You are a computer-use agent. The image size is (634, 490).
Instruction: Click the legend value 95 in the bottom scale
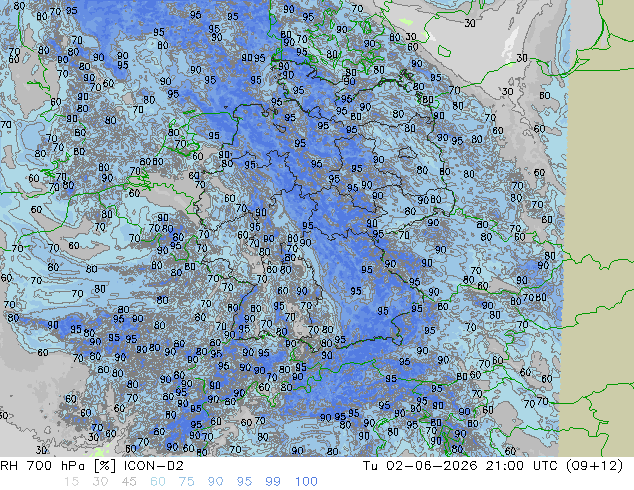click(244, 482)
